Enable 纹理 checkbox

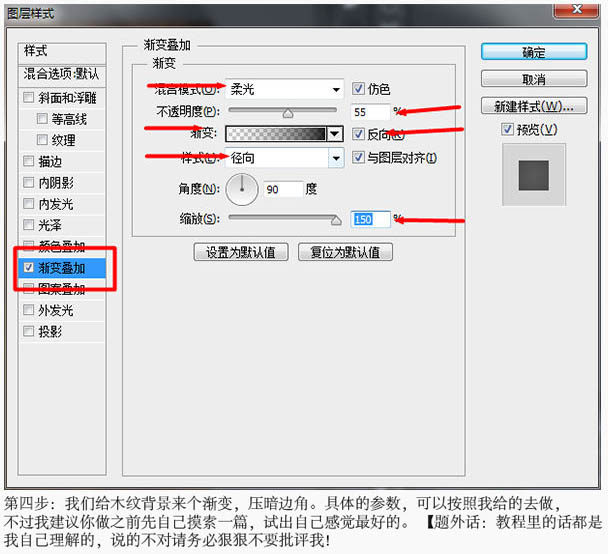pos(42,140)
